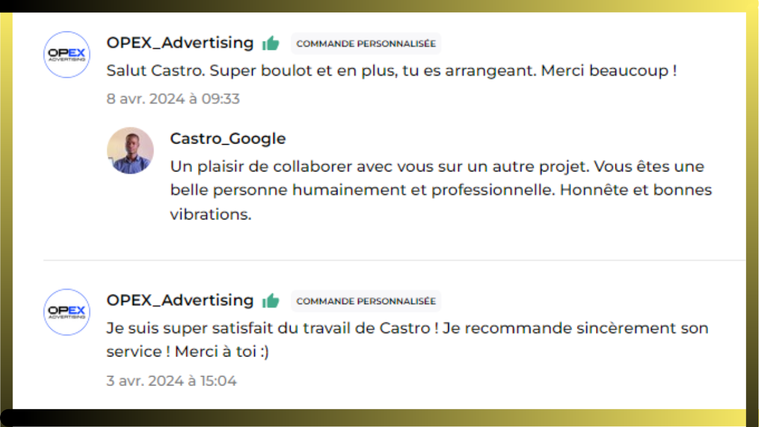
Task: Open OPEX avatar beside "Je suis super satisfait"
Action: point(68,312)
